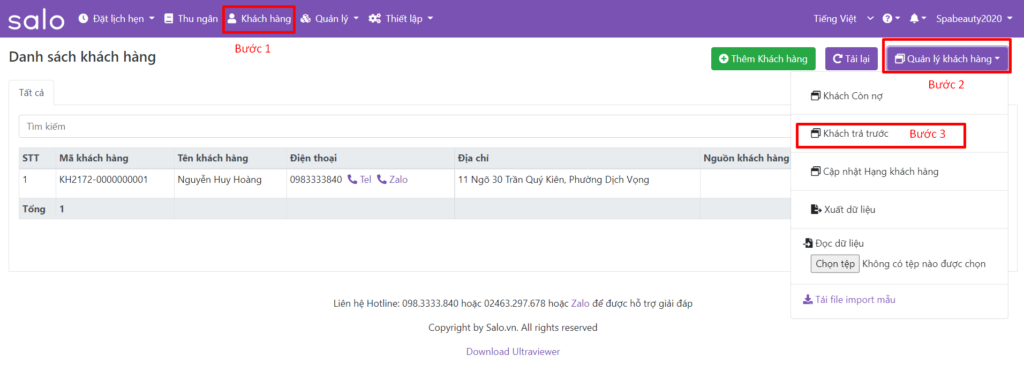Click the Đọc dữ liệu import icon
This screenshot has height=378, width=1024.
[808, 243]
